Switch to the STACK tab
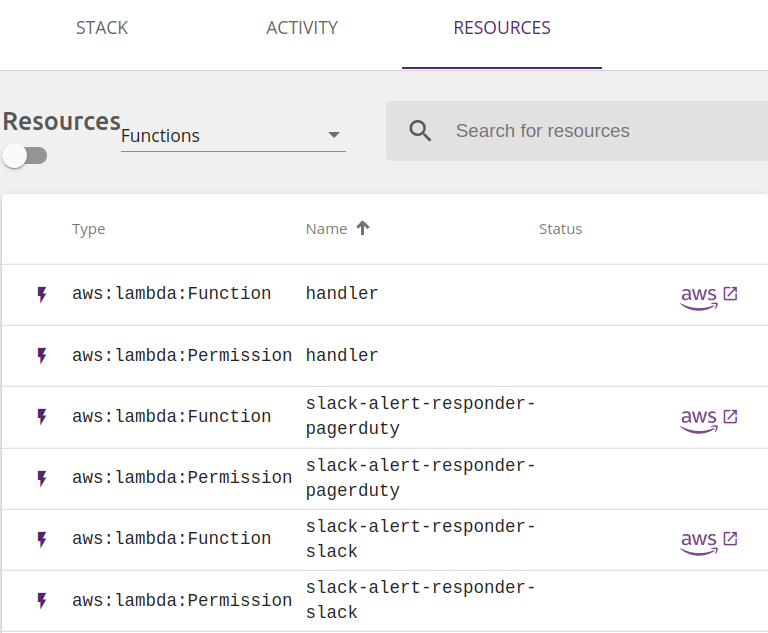The height and width of the screenshot is (633, 768). 102,28
